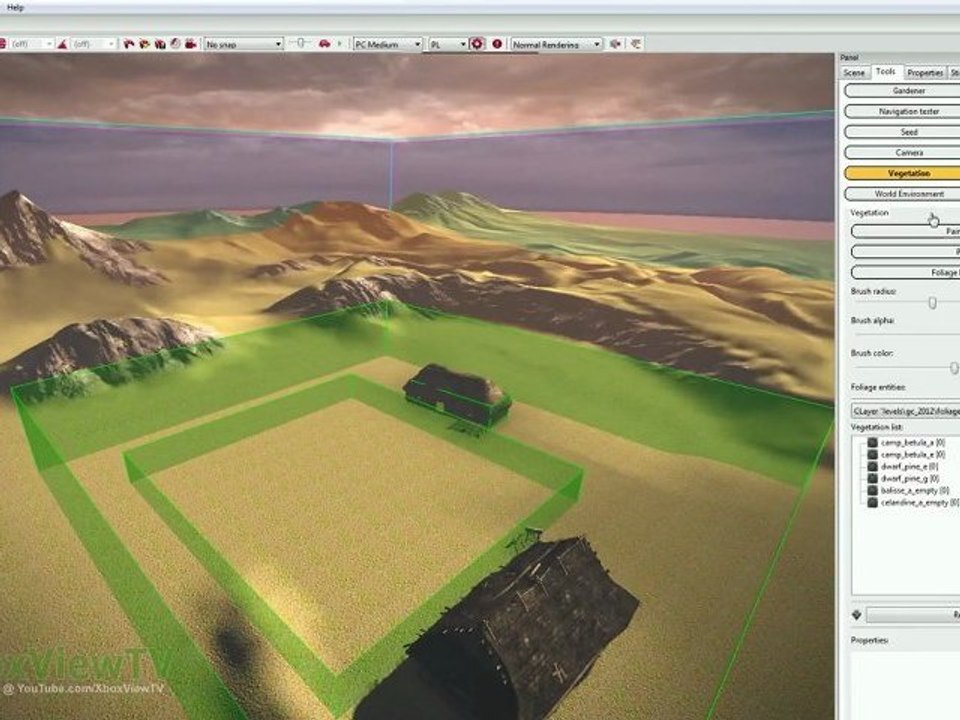Open the PC Medium quality dropdown
960x720 pixels.
coord(388,44)
